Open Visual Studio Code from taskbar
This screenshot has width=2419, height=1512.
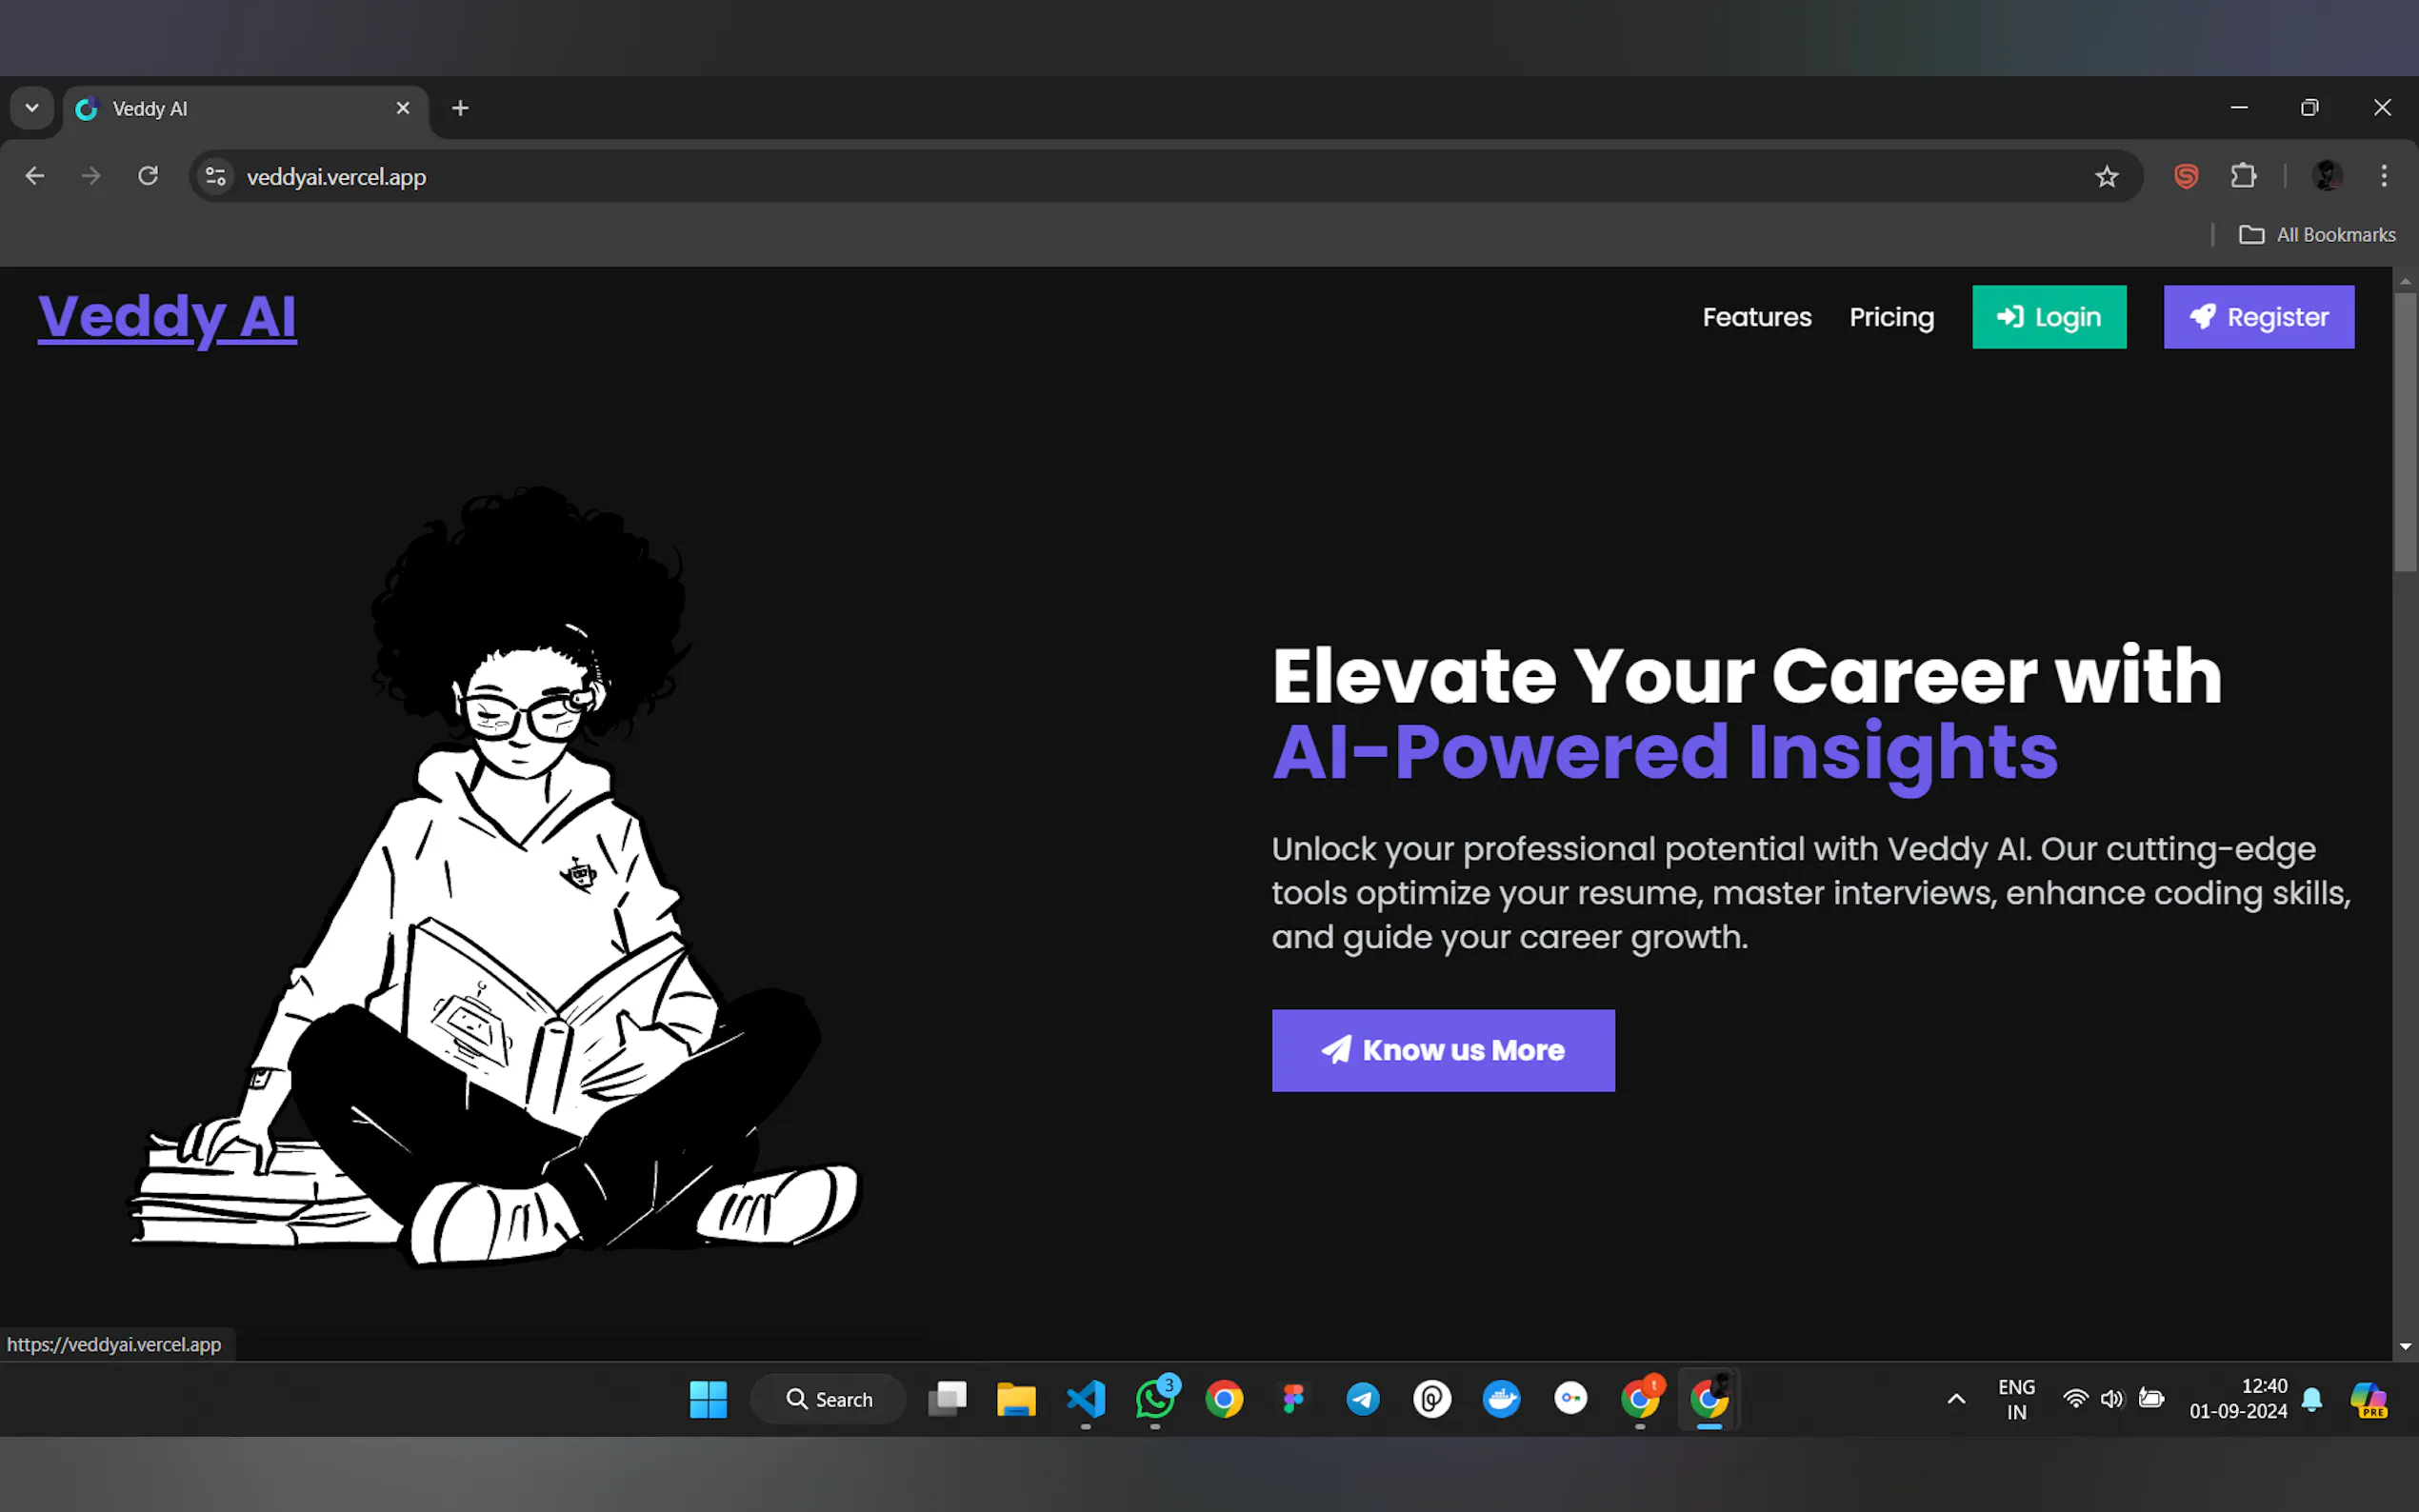point(1085,1398)
